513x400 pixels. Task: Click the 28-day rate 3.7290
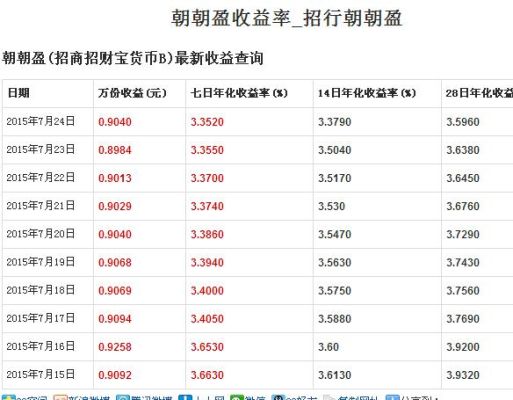tap(463, 235)
